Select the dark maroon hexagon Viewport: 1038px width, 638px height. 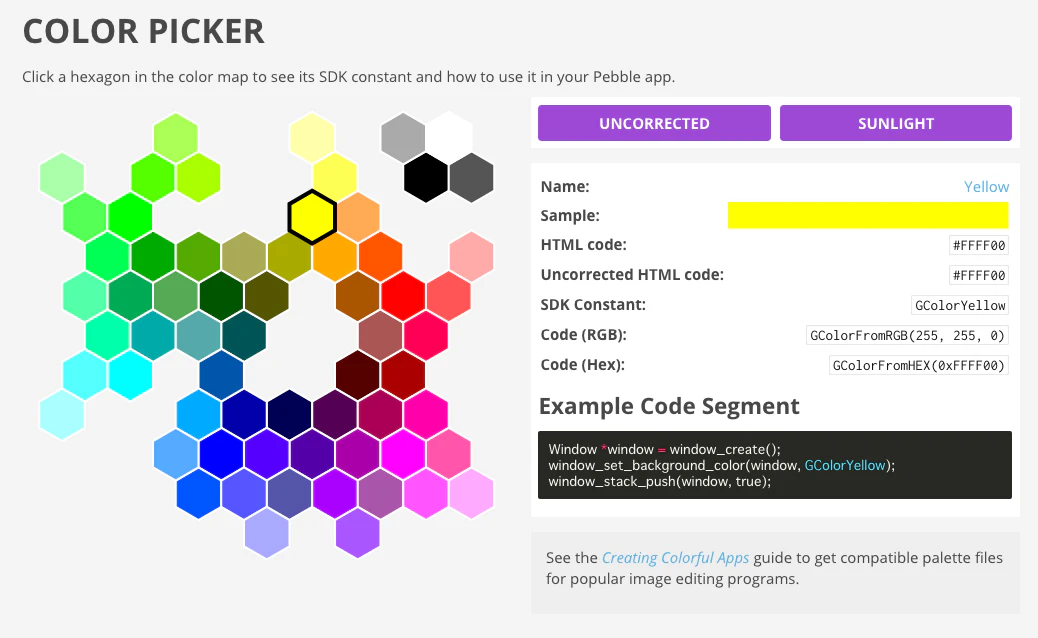(357, 375)
